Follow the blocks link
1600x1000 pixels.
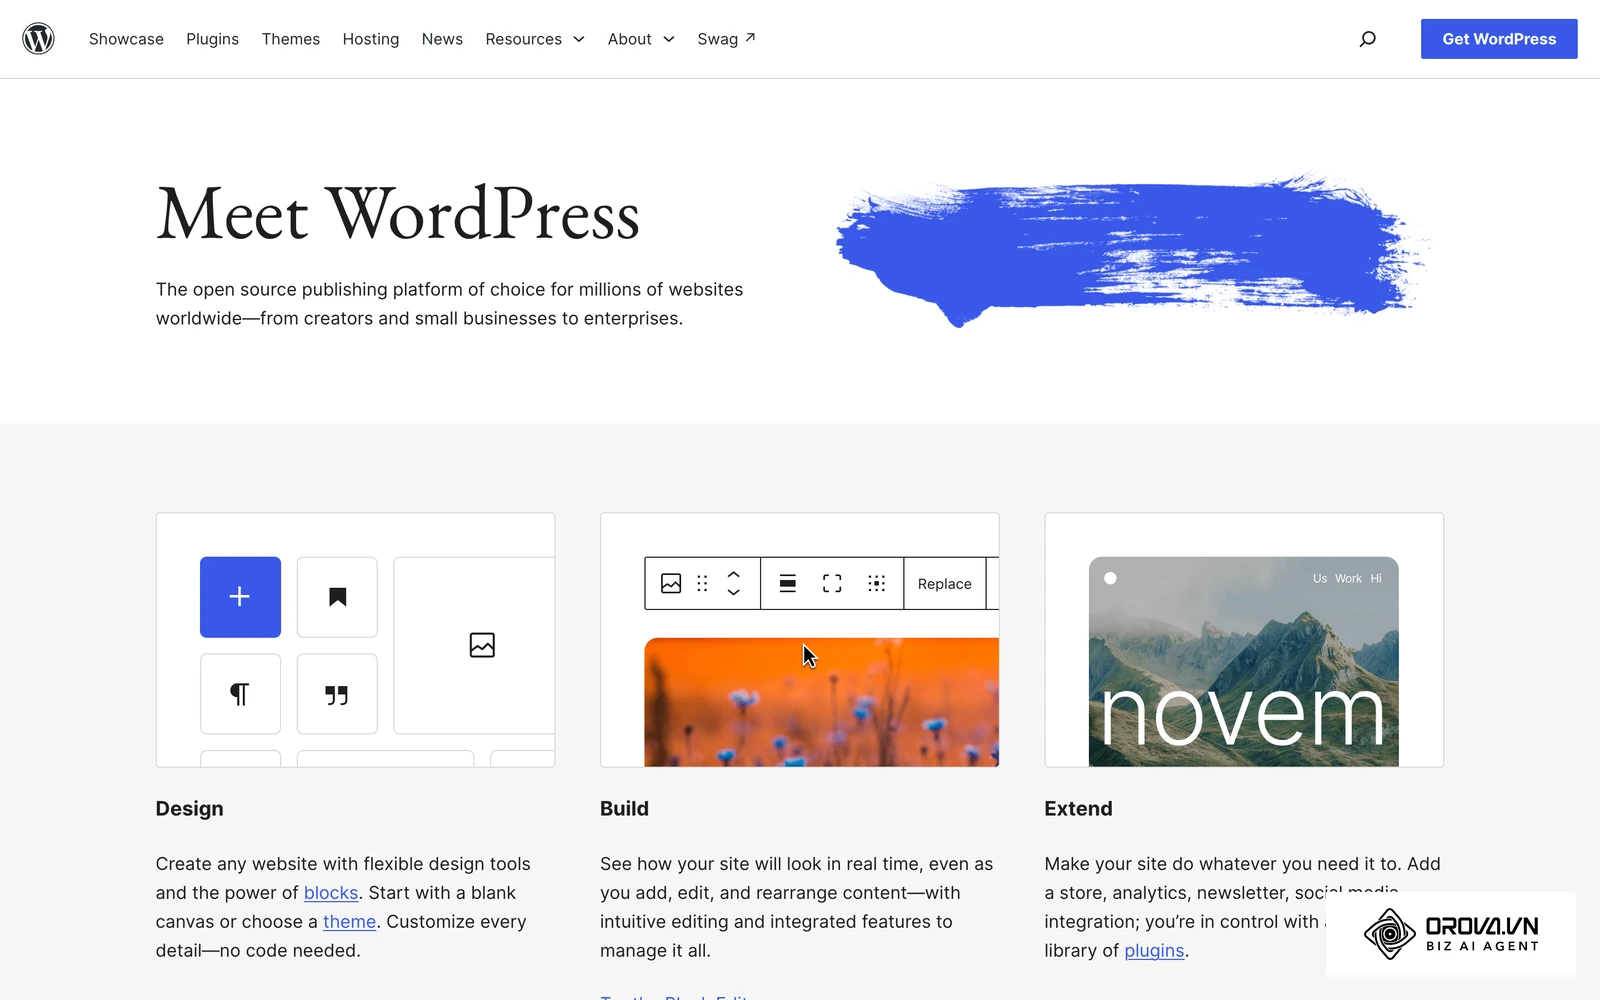point(331,893)
